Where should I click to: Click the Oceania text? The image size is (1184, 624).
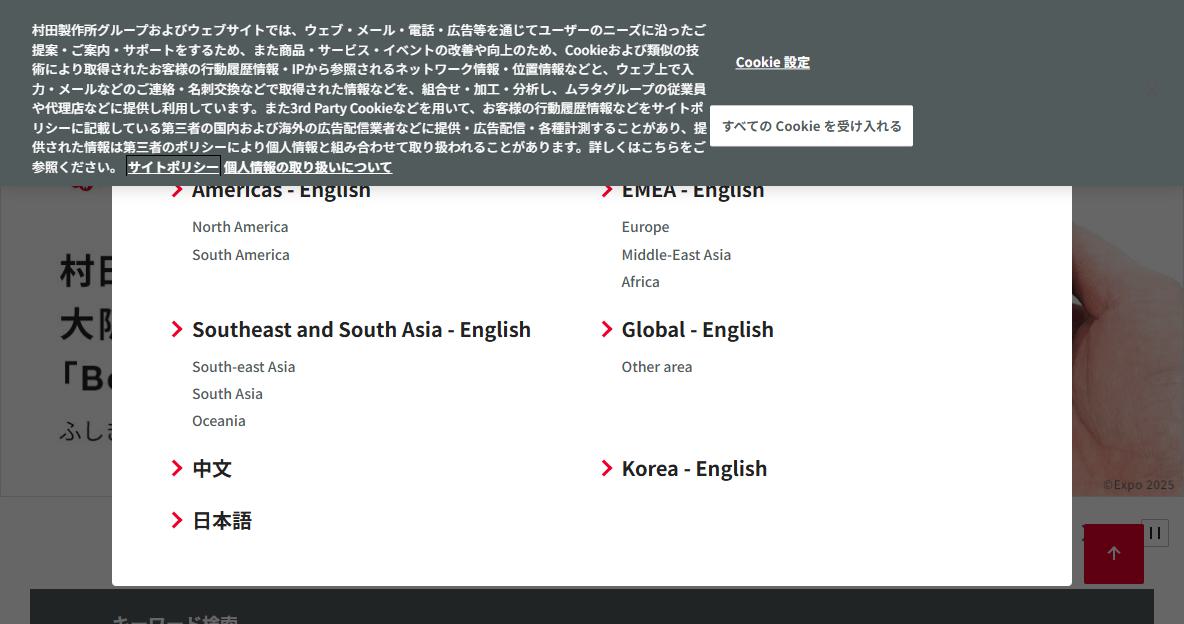click(218, 421)
